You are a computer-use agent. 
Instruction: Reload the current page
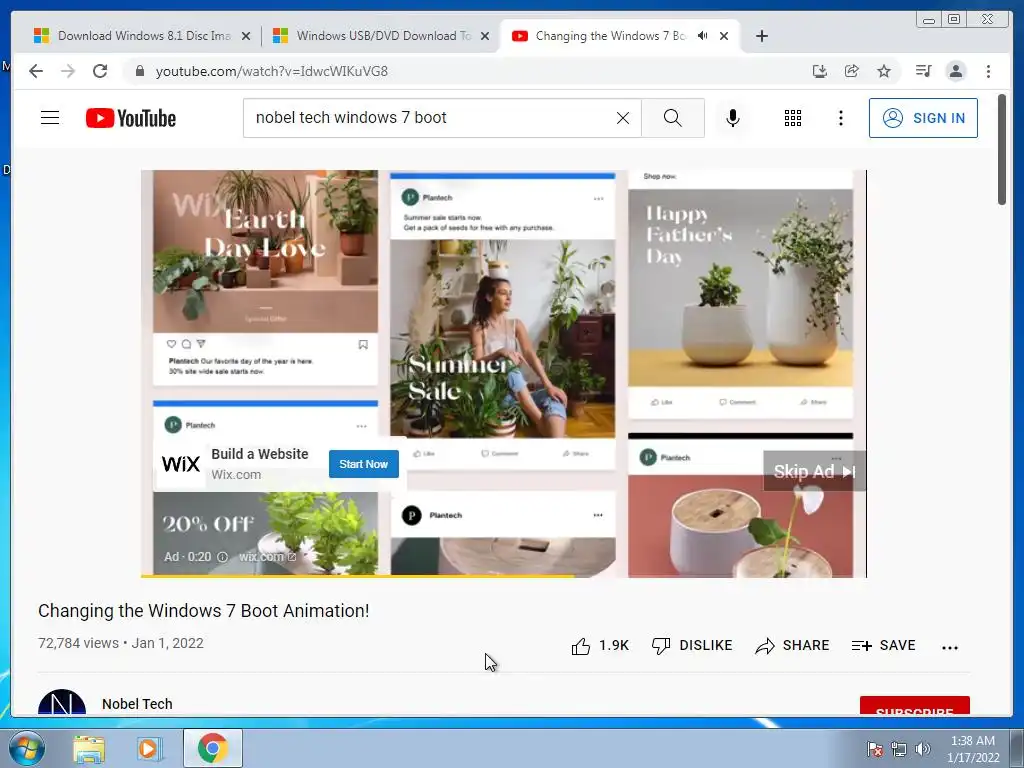tap(100, 71)
